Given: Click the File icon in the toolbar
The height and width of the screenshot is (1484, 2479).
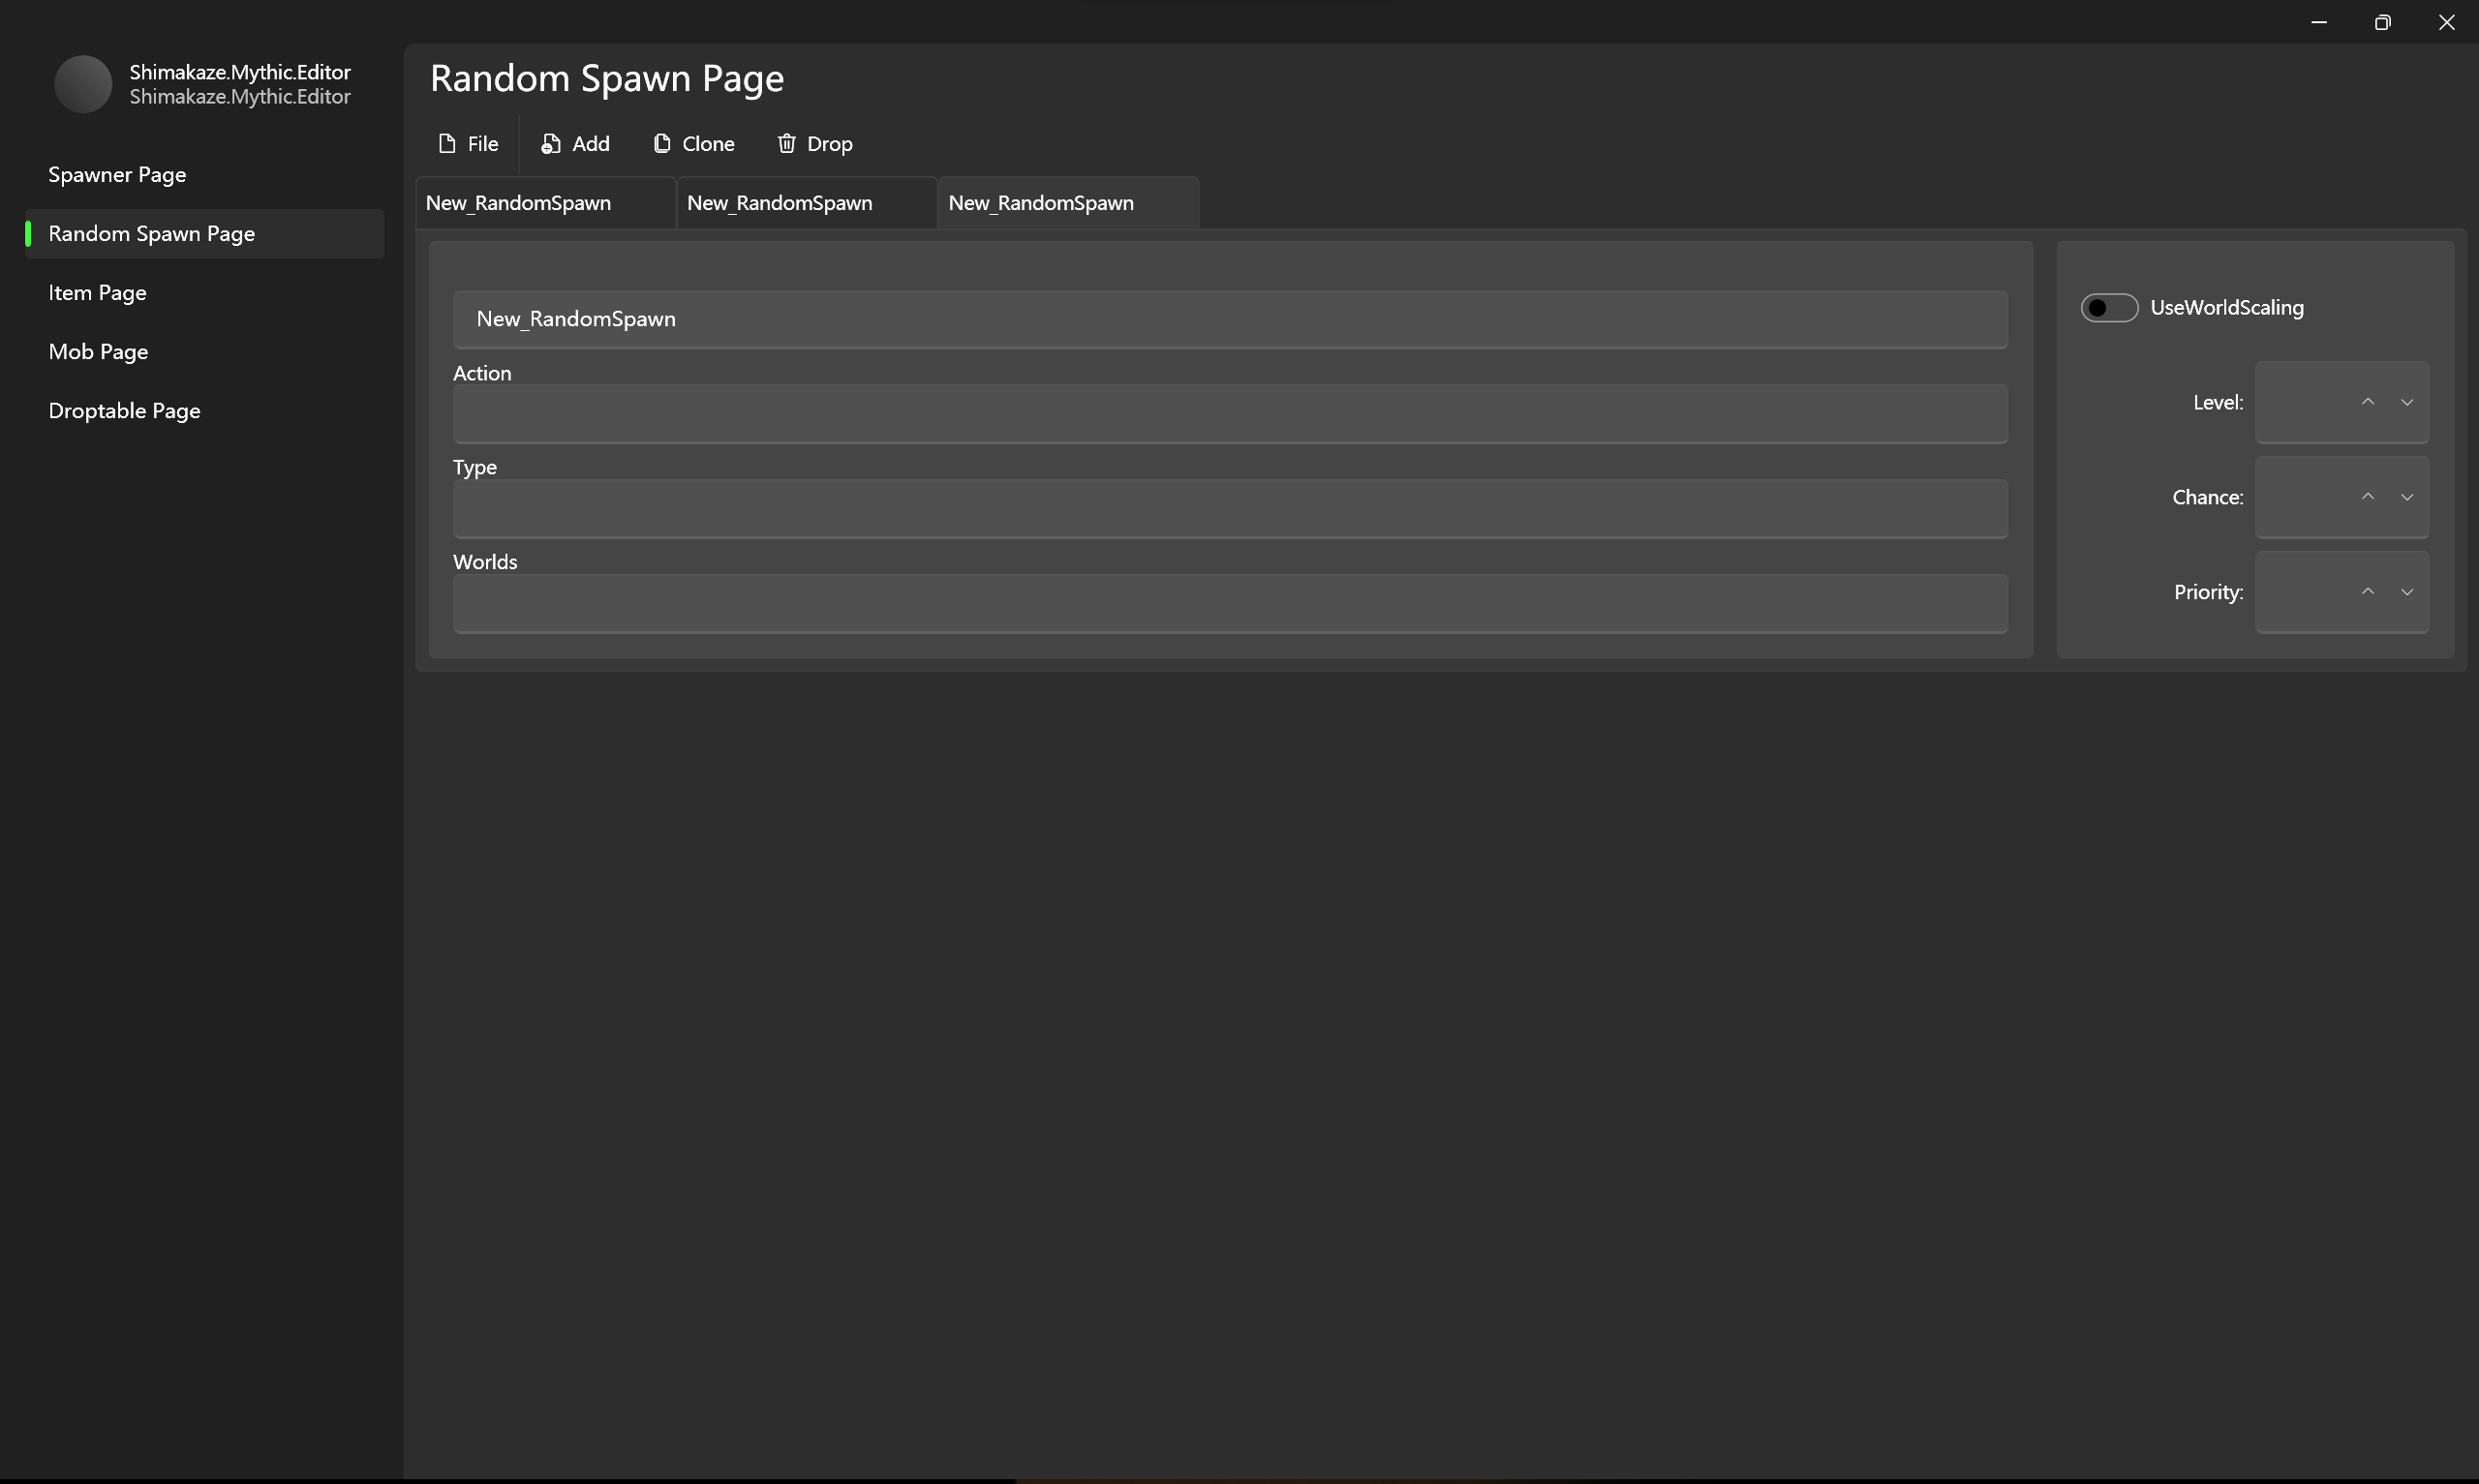Looking at the screenshot, I should point(447,143).
